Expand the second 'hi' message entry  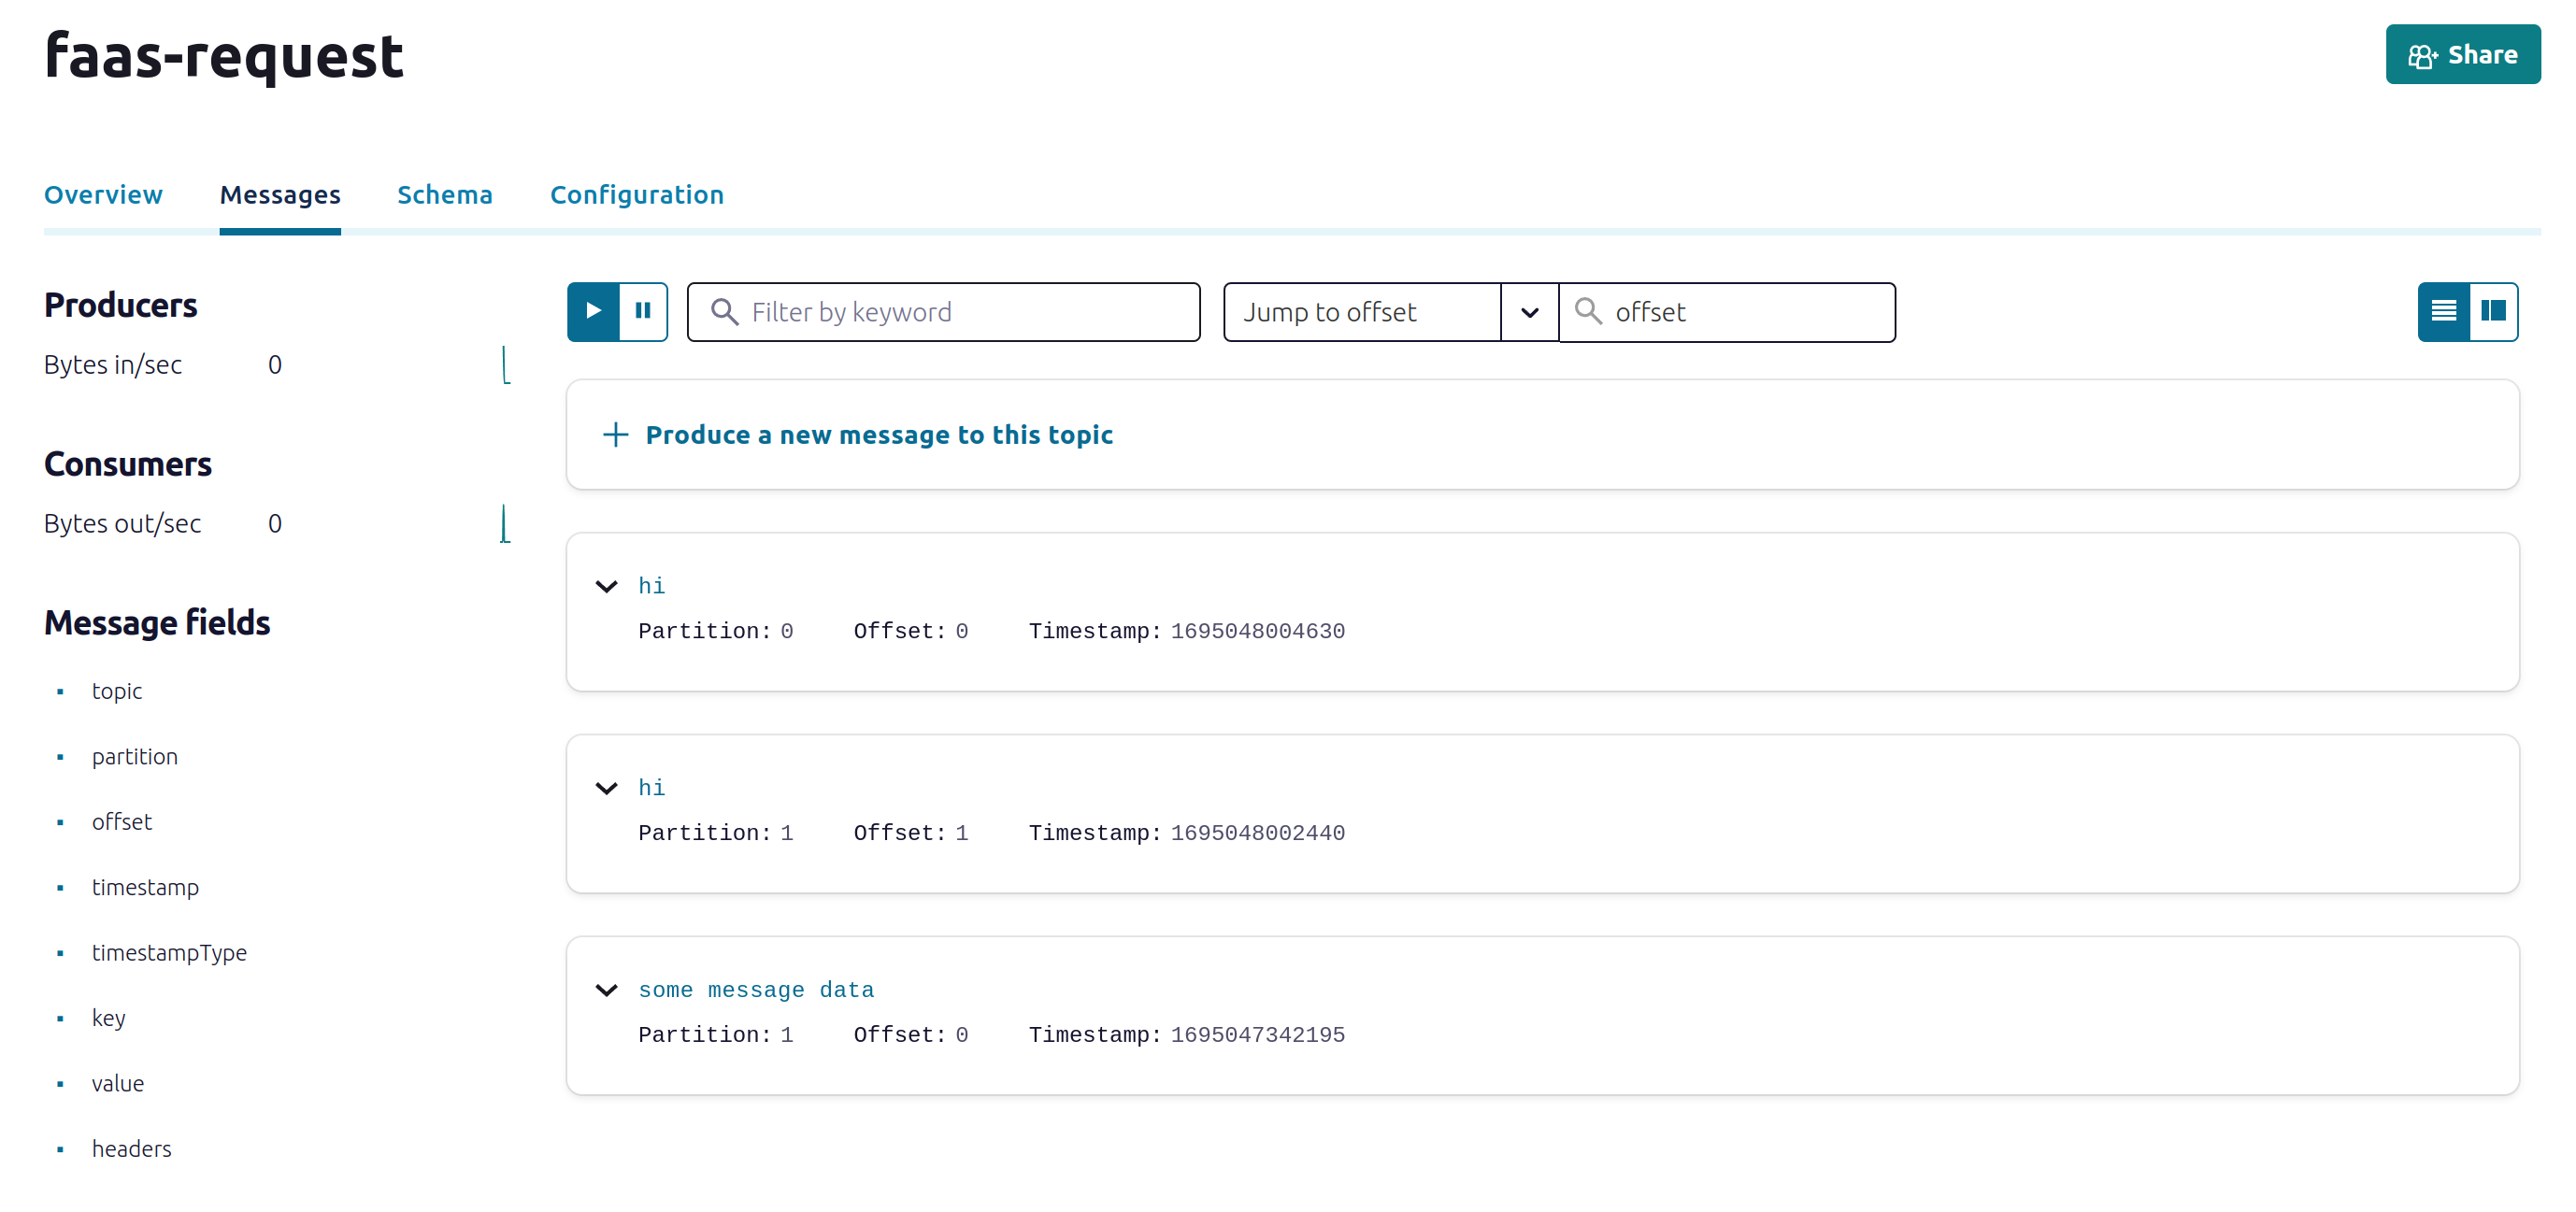609,789
